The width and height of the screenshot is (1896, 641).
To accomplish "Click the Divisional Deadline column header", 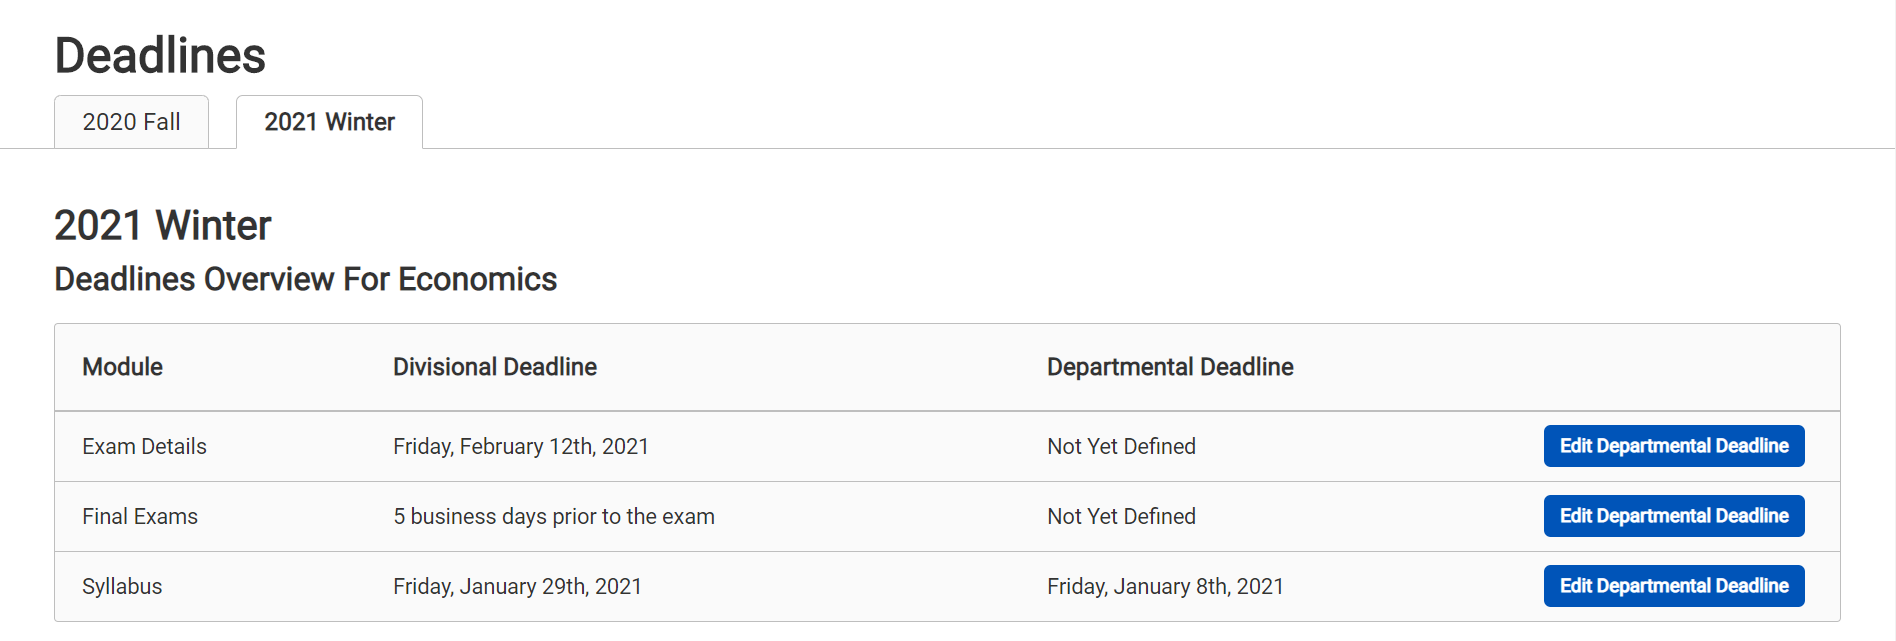I will [494, 367].
